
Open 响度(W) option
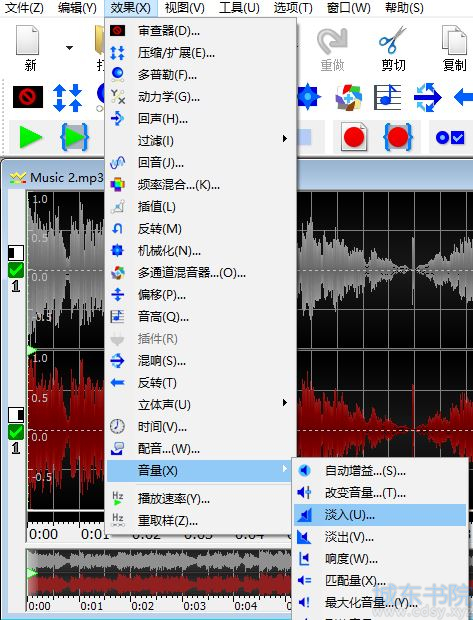[x=380, y=558]
